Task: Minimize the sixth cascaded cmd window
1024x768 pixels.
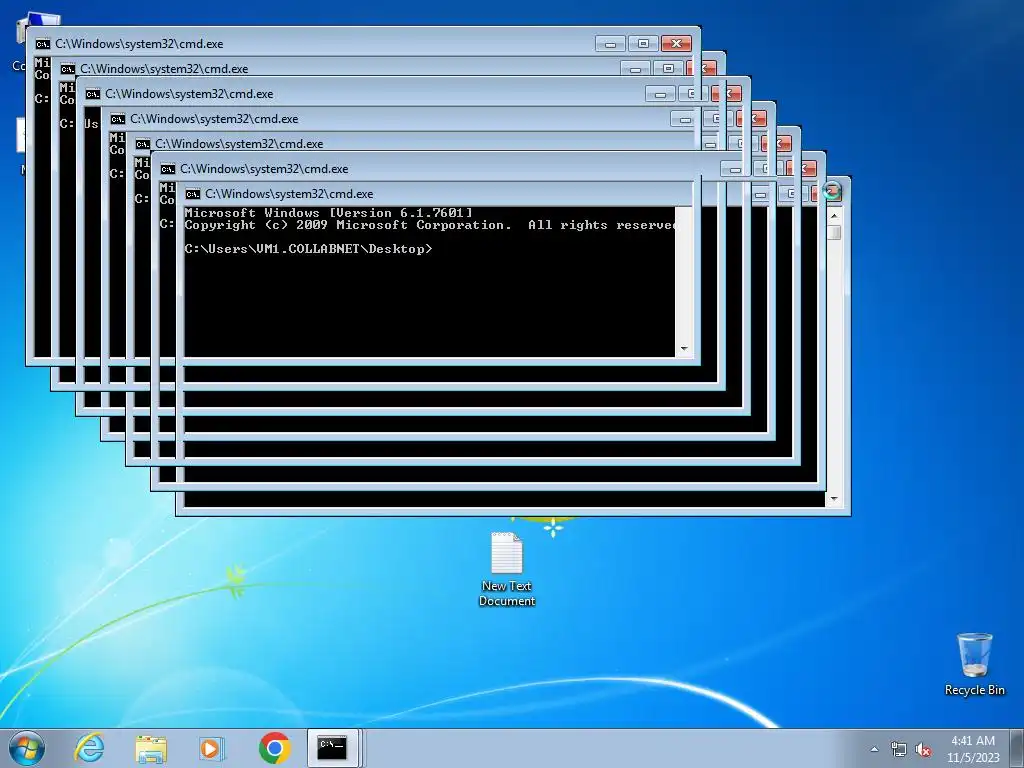Action: [x=735, y=169]
